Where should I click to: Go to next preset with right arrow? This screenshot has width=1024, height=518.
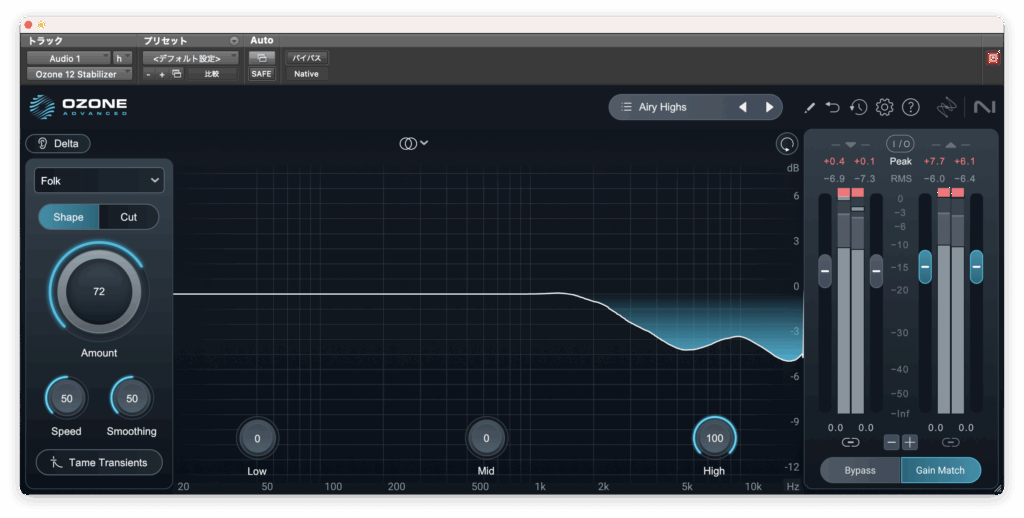tap(769, 107)
